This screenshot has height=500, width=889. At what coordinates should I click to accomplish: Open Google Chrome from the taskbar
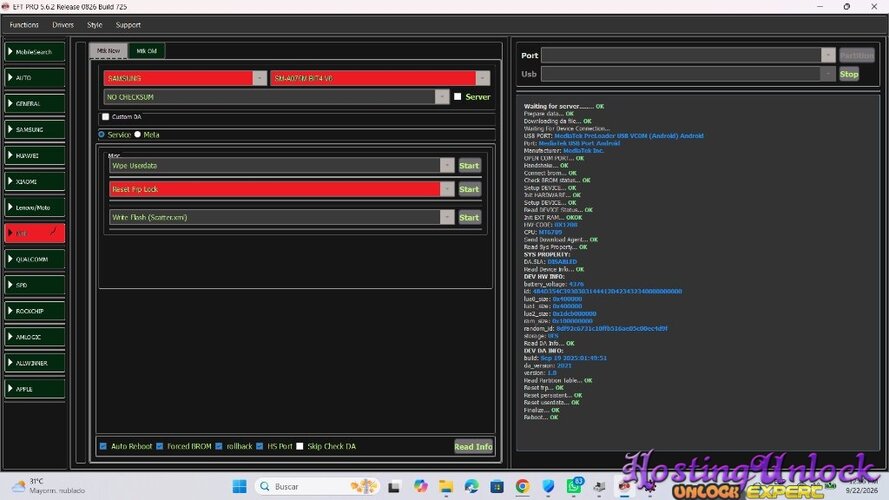coord(523,486)
